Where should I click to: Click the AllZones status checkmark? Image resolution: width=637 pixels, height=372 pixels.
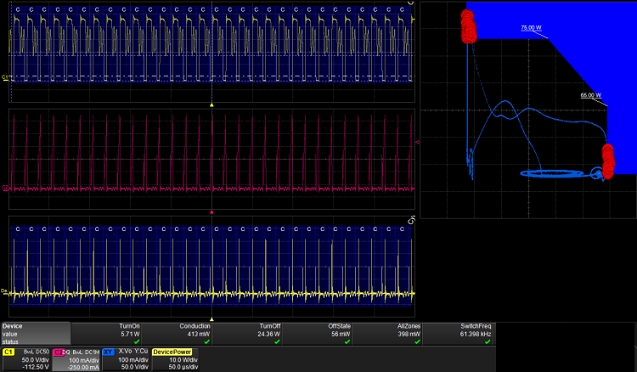point(418,342)
